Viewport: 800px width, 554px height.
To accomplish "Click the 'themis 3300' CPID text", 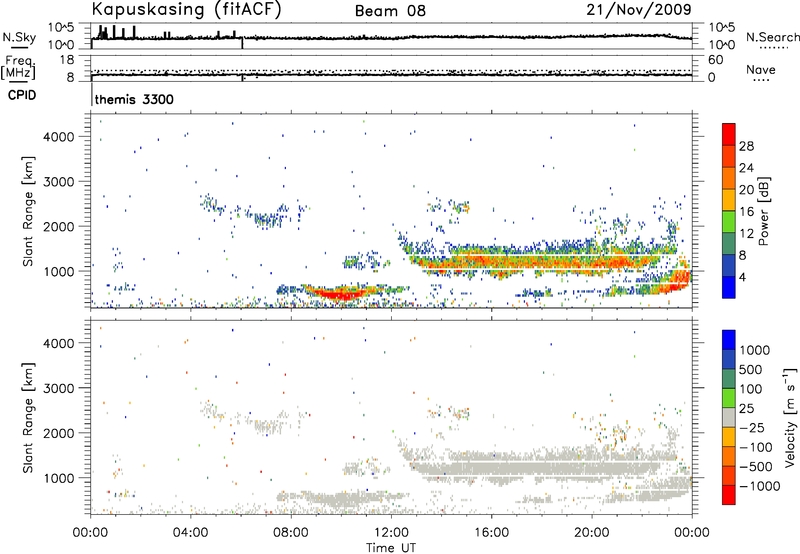I will click(x=134, y=99).
